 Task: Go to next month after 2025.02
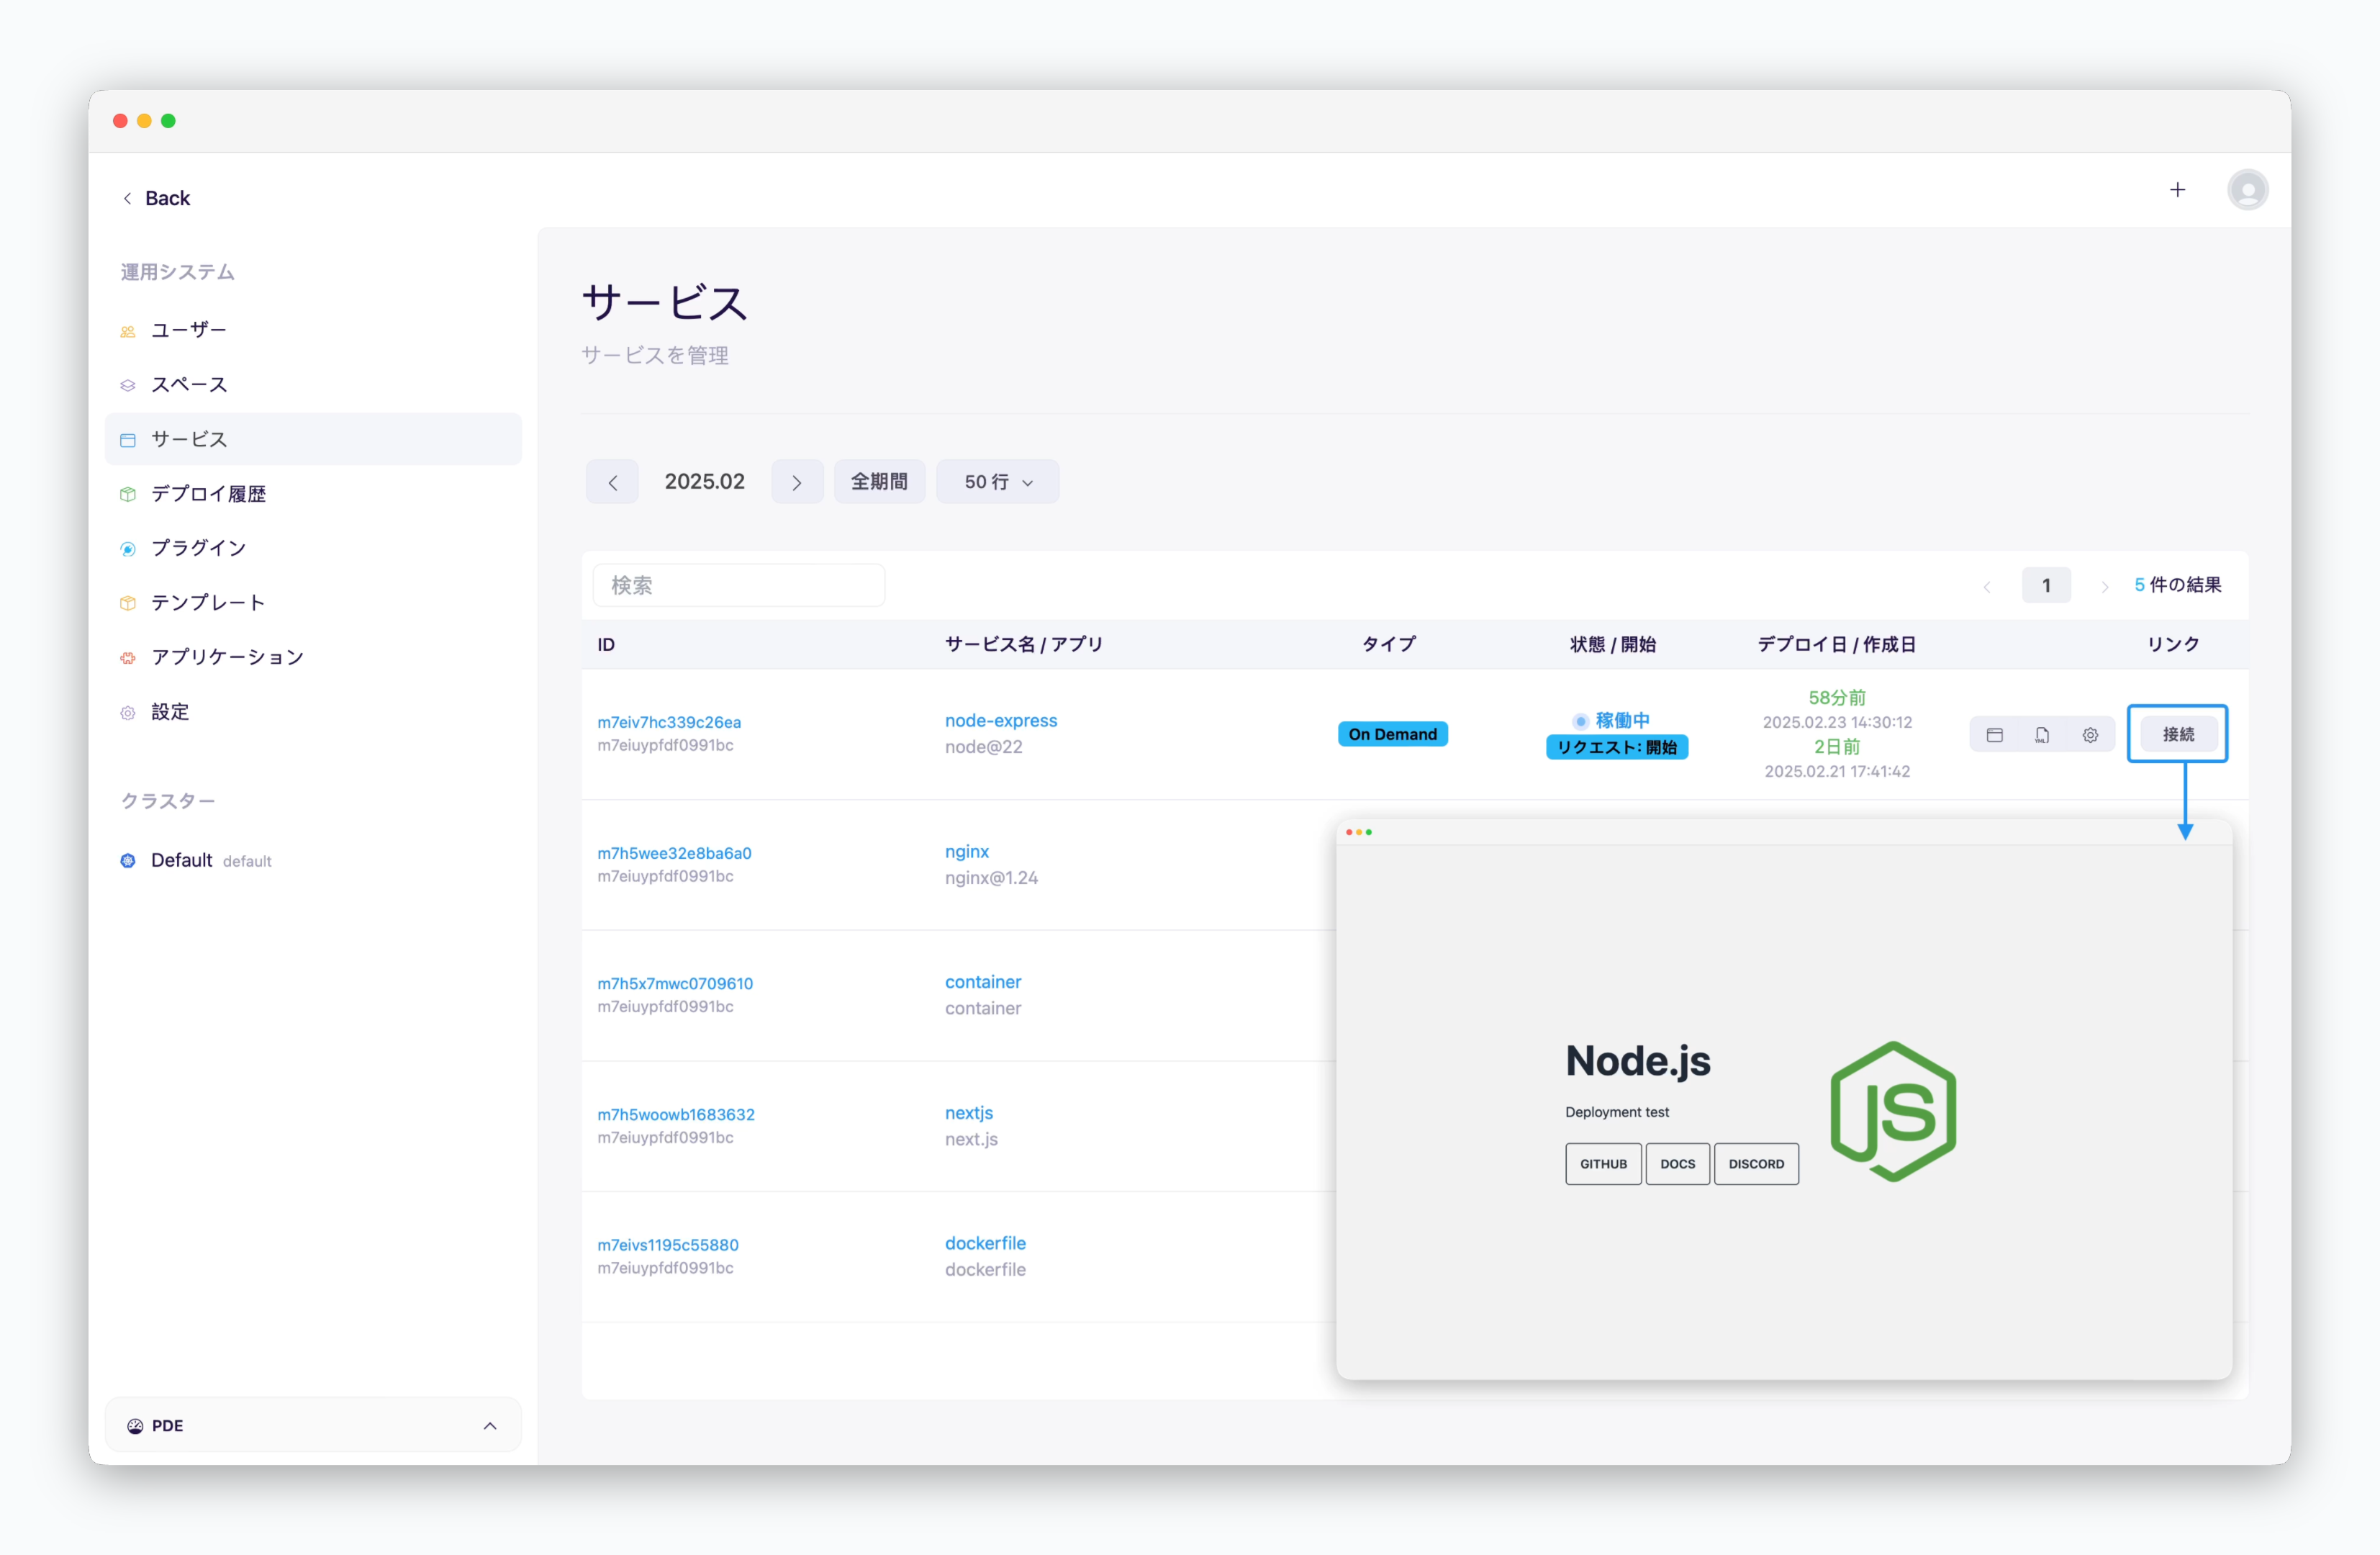click(x=797, y=482)
